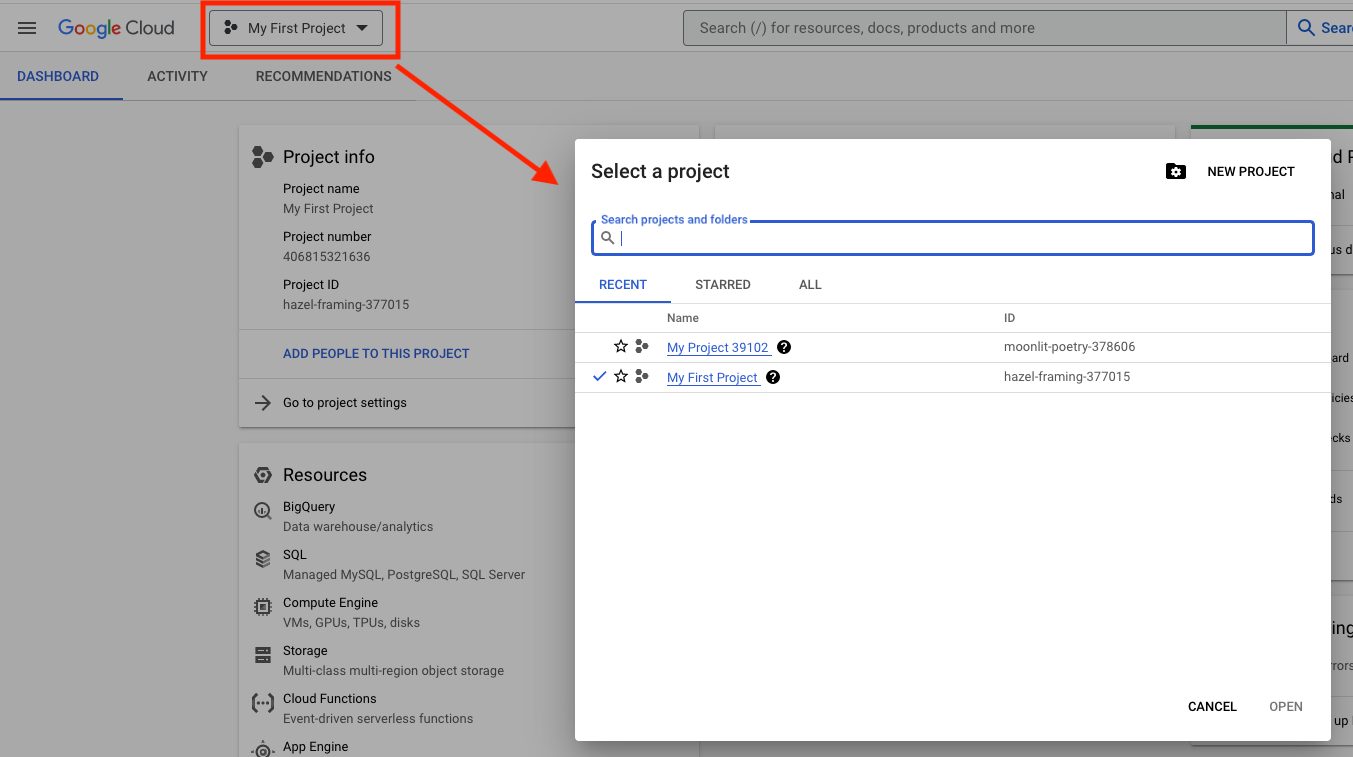Click the SQL resource icon

[x=262, y=559]
